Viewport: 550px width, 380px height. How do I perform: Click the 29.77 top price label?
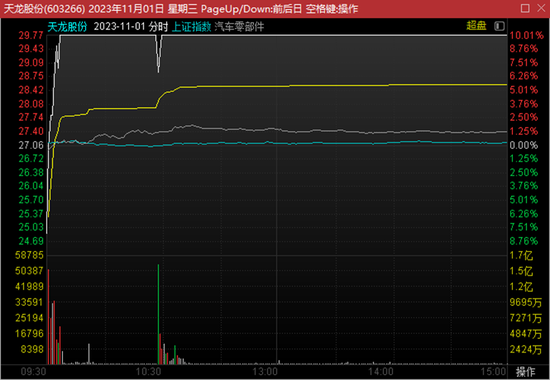point(31,35)
